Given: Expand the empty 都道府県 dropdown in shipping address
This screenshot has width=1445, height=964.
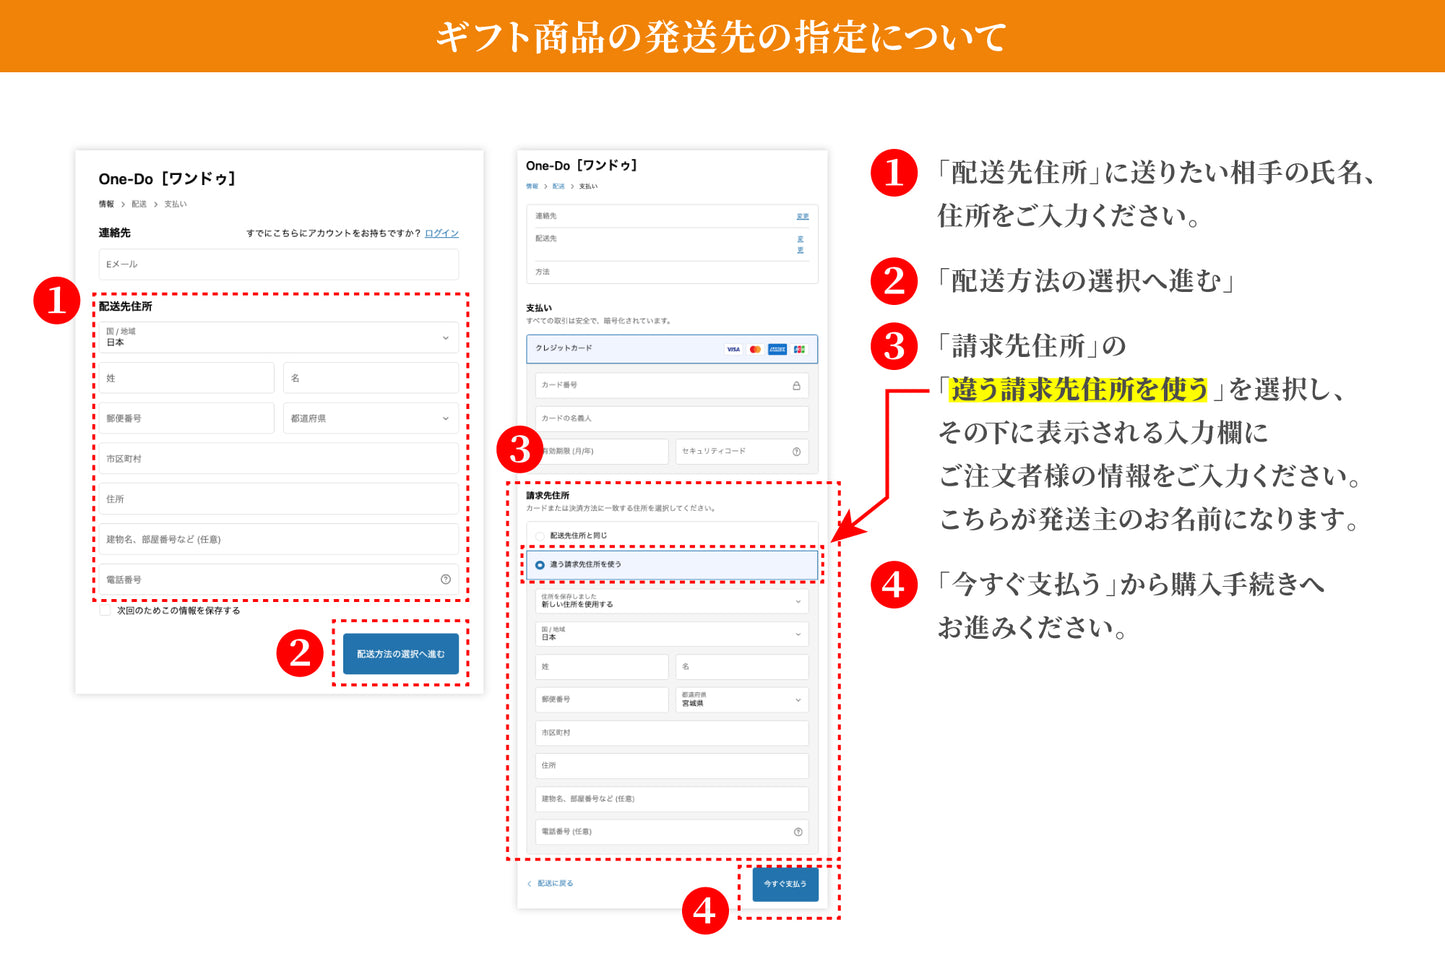Looking at the screenshot, I should (370, 419).
